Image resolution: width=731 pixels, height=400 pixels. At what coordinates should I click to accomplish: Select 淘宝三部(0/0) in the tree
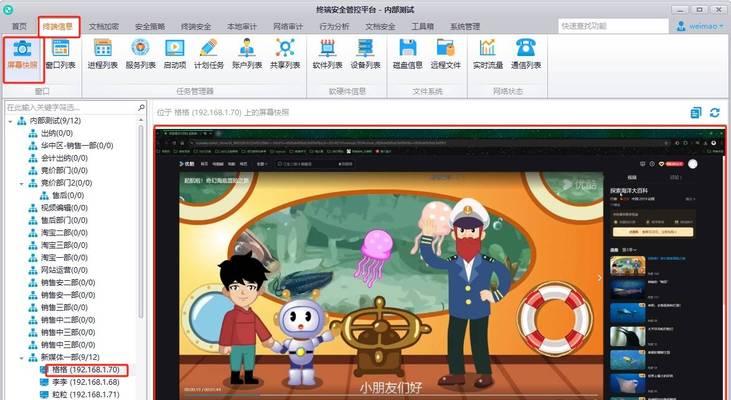click(x=64, y=245)
